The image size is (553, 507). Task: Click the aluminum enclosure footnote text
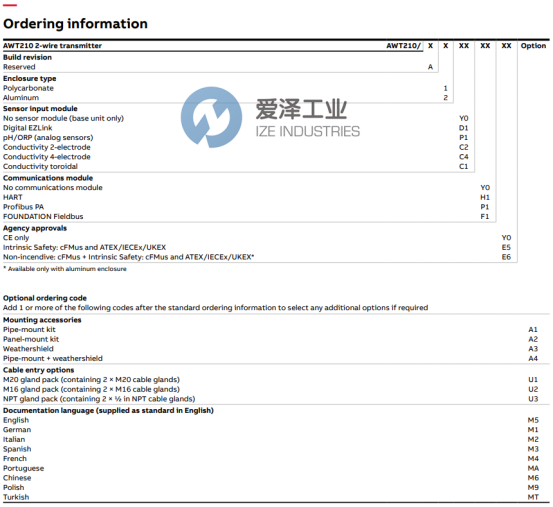65,269
